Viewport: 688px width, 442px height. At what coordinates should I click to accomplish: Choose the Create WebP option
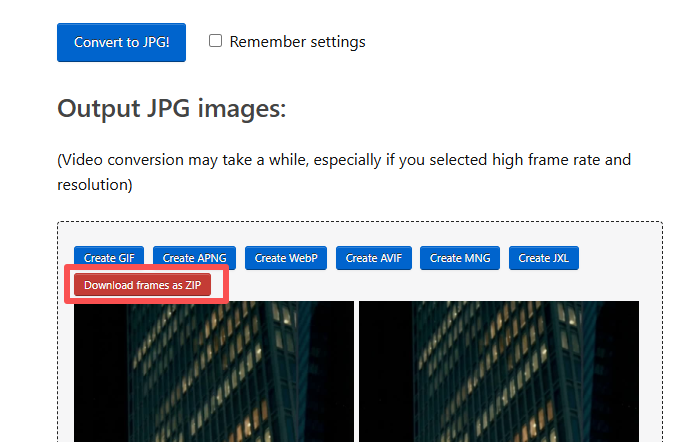[285, 258]
